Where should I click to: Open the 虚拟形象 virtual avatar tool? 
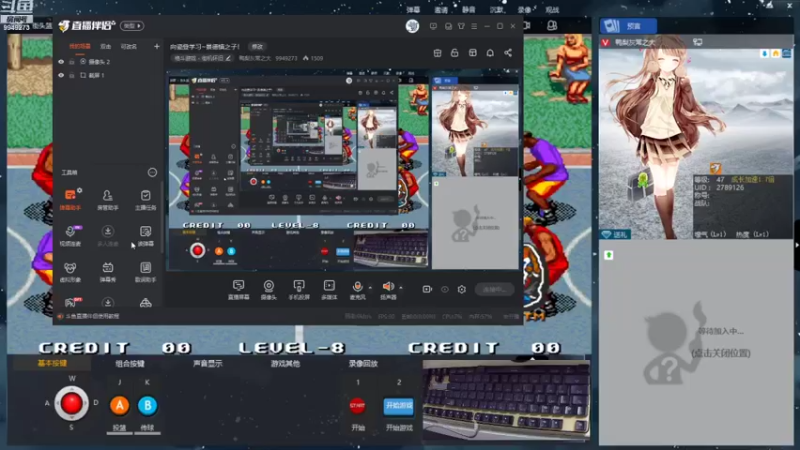[70, 271]
